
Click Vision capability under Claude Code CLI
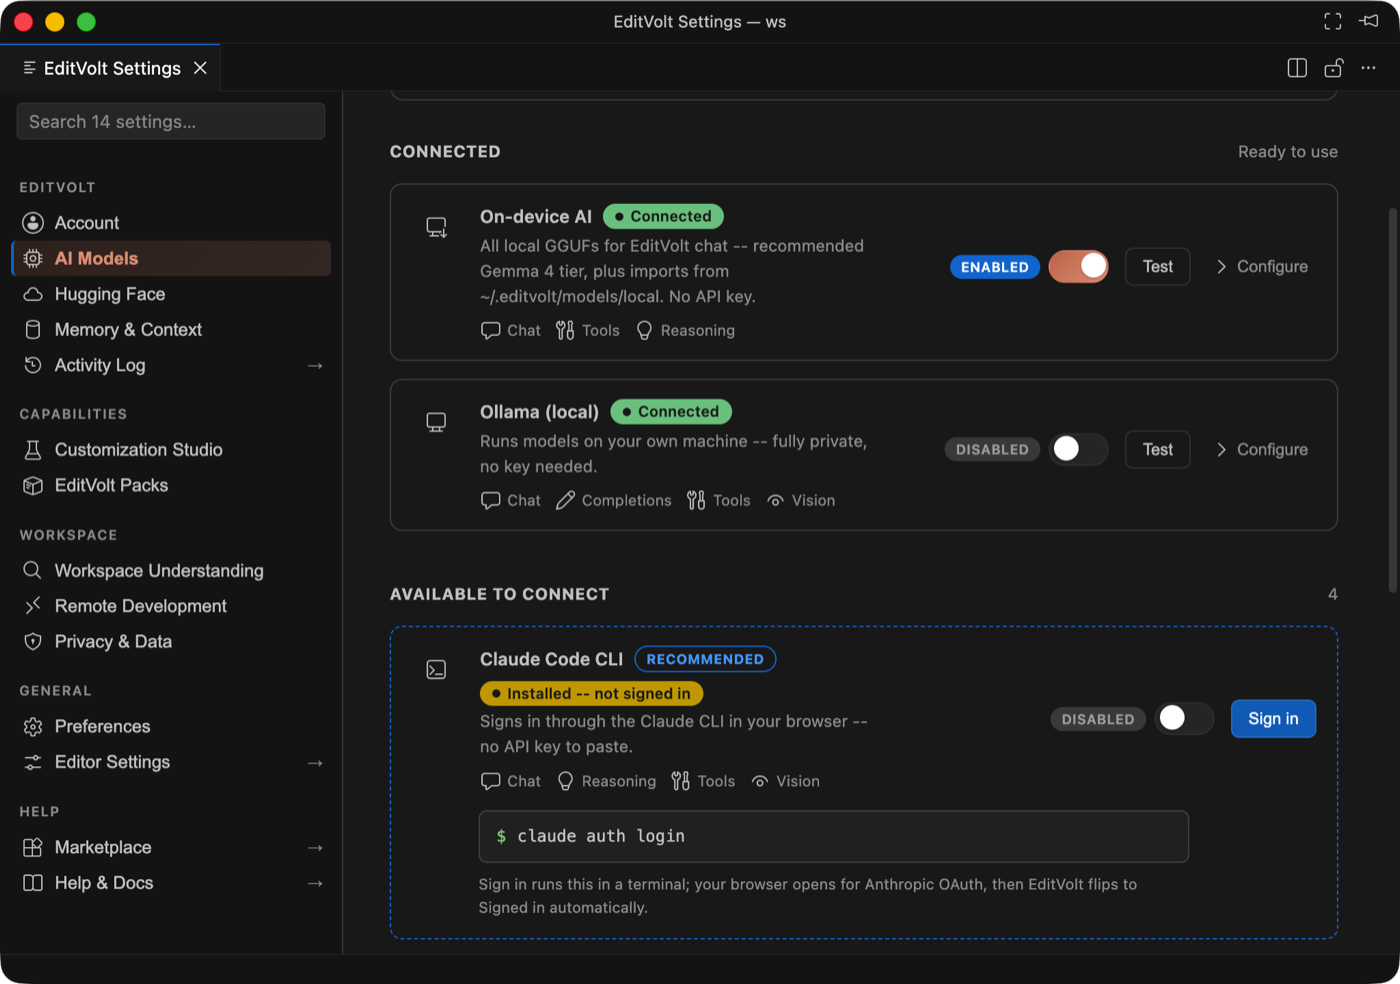tap(785, 782)
